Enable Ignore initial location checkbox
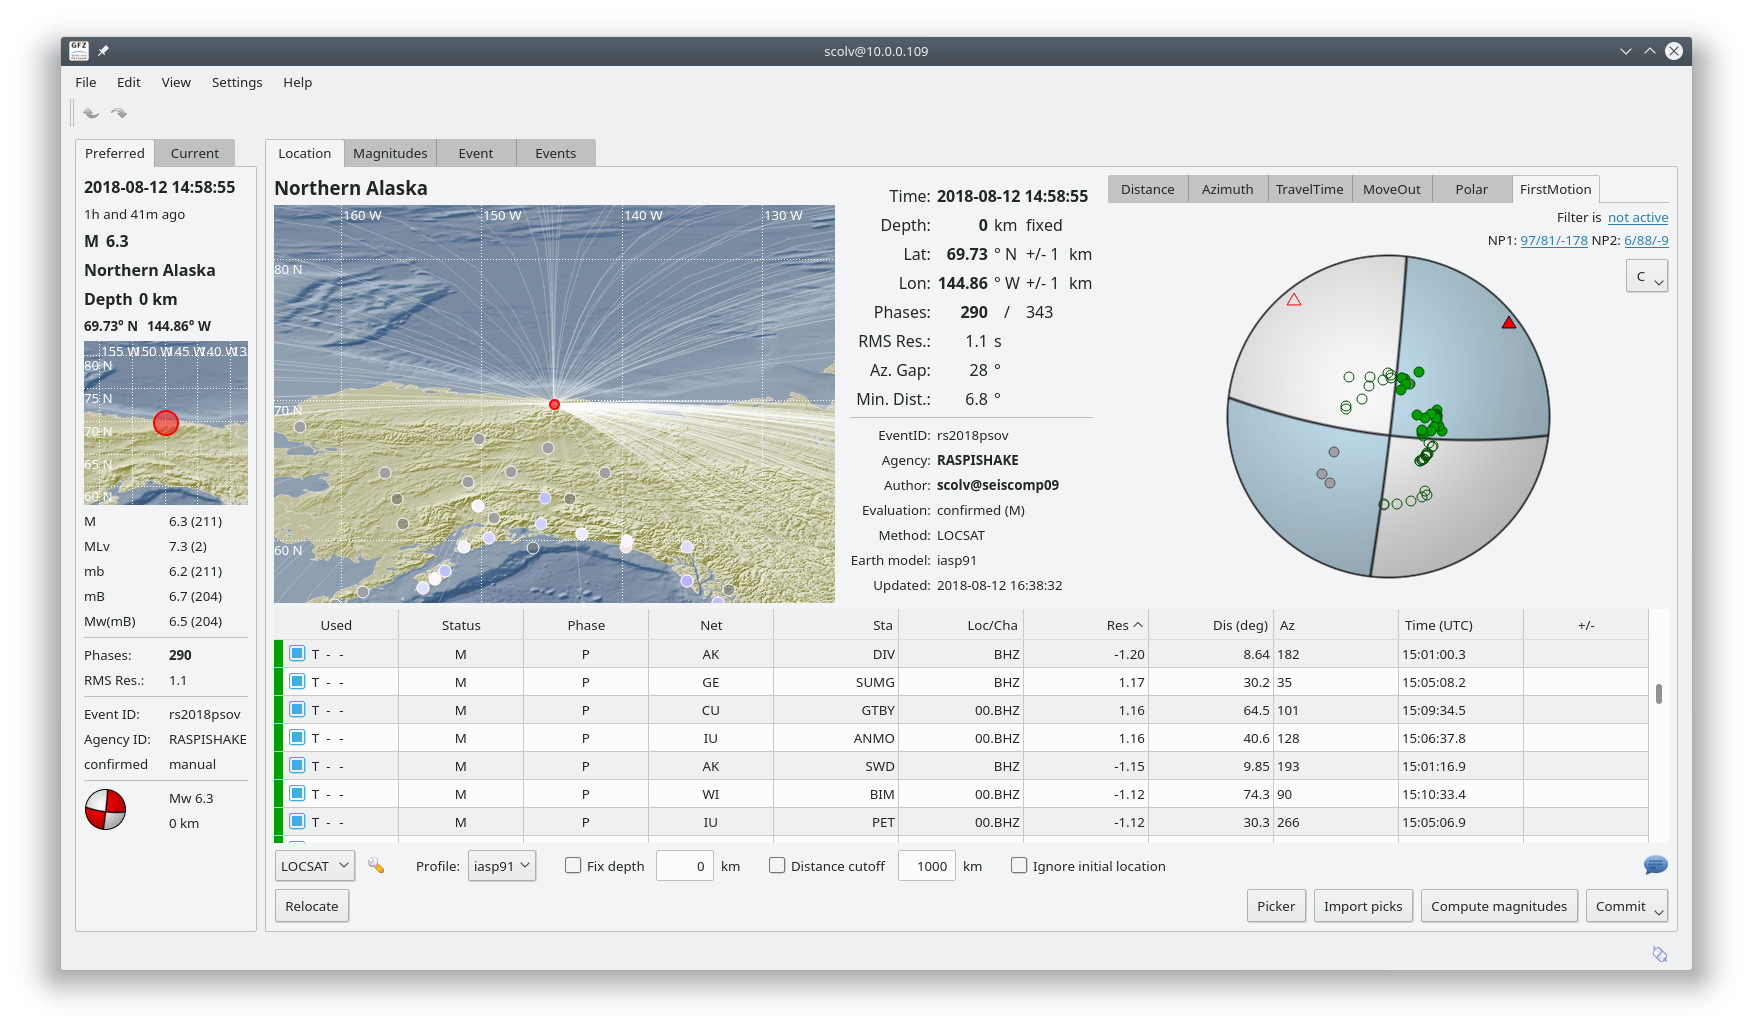The image size is (1753, 1031). pyautogui.click(x=1019, y=866)
